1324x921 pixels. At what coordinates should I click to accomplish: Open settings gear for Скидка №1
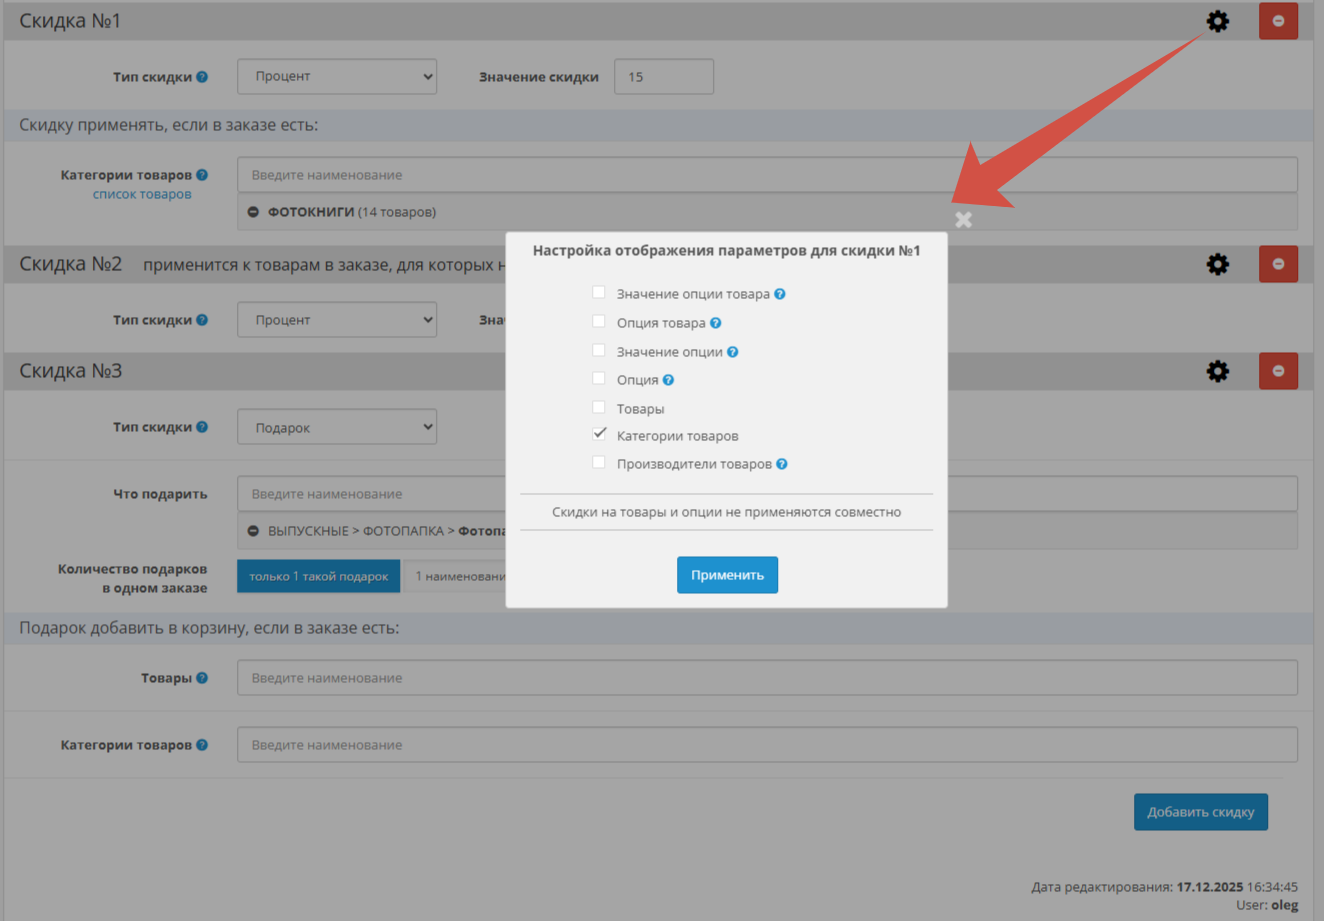pos(1217,21)
